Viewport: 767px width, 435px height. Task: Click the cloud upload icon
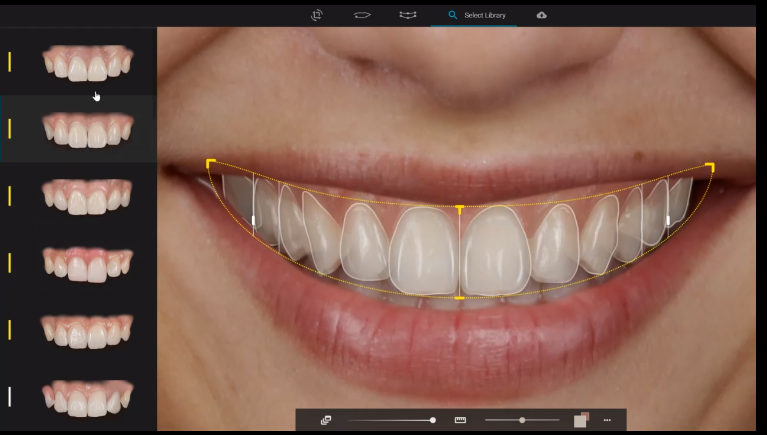pyautogui.click(x=541, y=15)
